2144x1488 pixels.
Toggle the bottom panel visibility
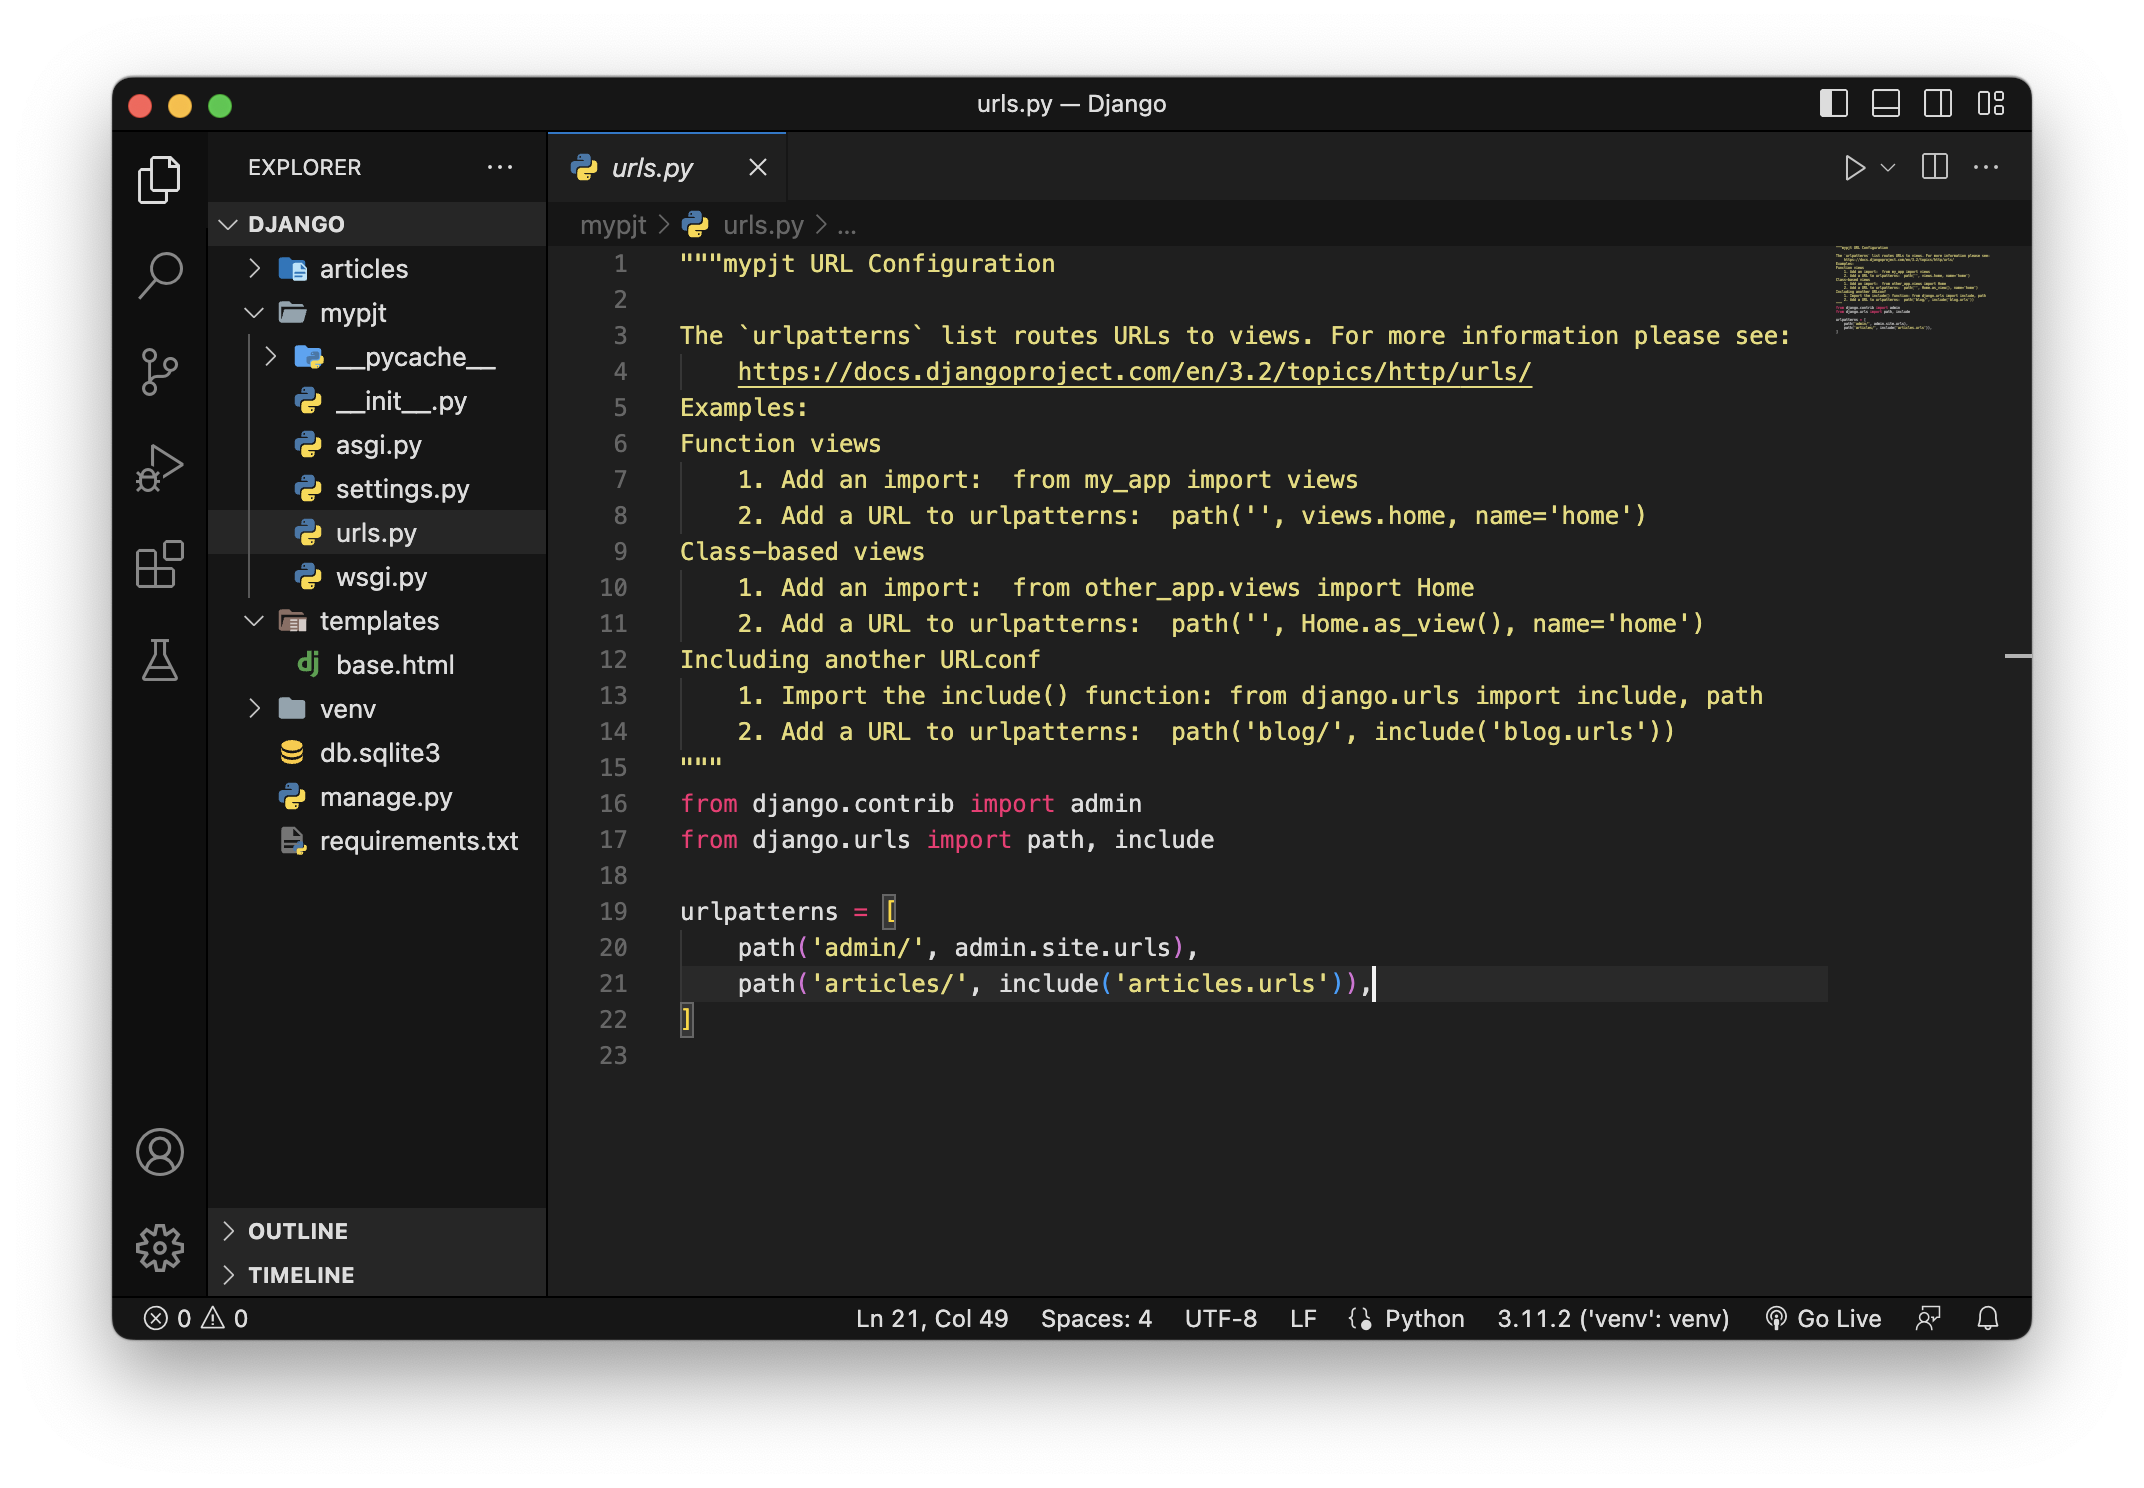coord(1885,104)
